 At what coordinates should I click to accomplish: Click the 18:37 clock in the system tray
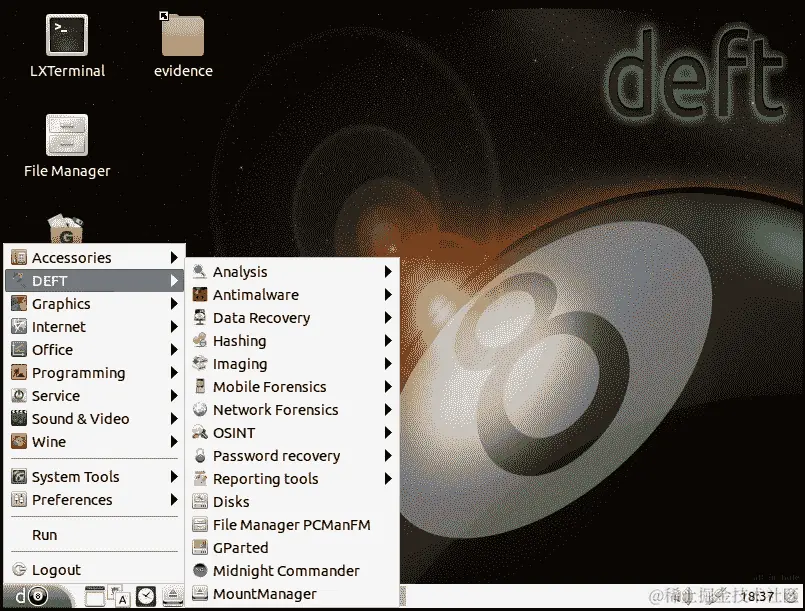757,597
